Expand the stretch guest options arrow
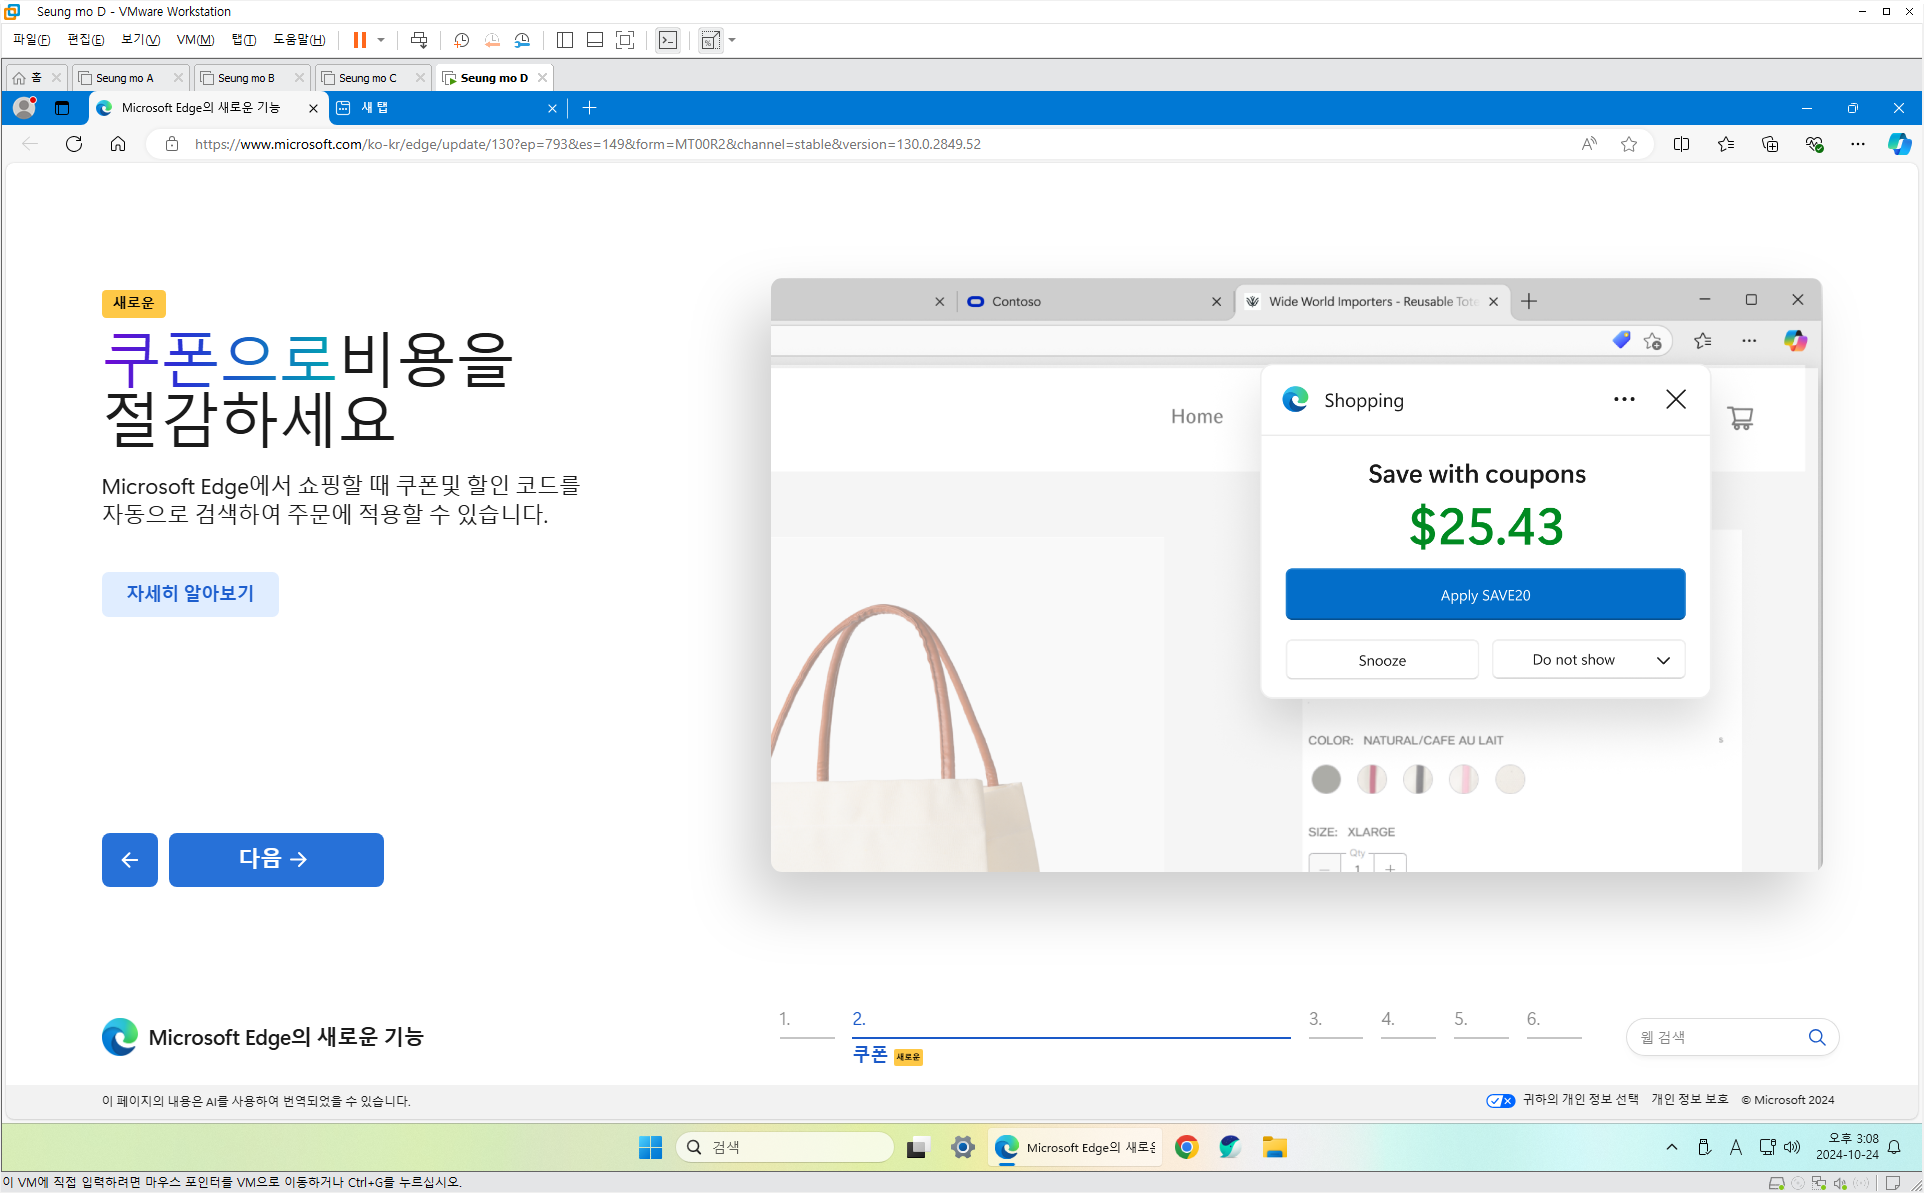1924x1193 pixels. (732, 40)
